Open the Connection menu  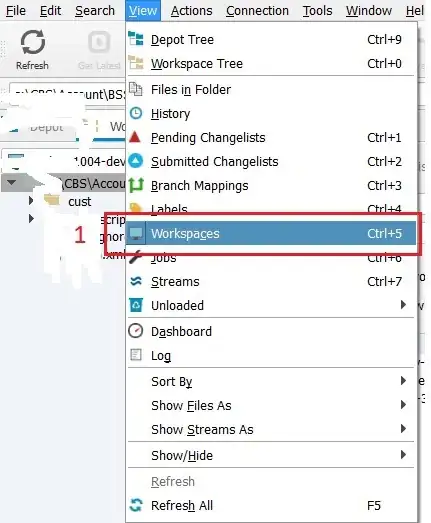click(257, 11)
